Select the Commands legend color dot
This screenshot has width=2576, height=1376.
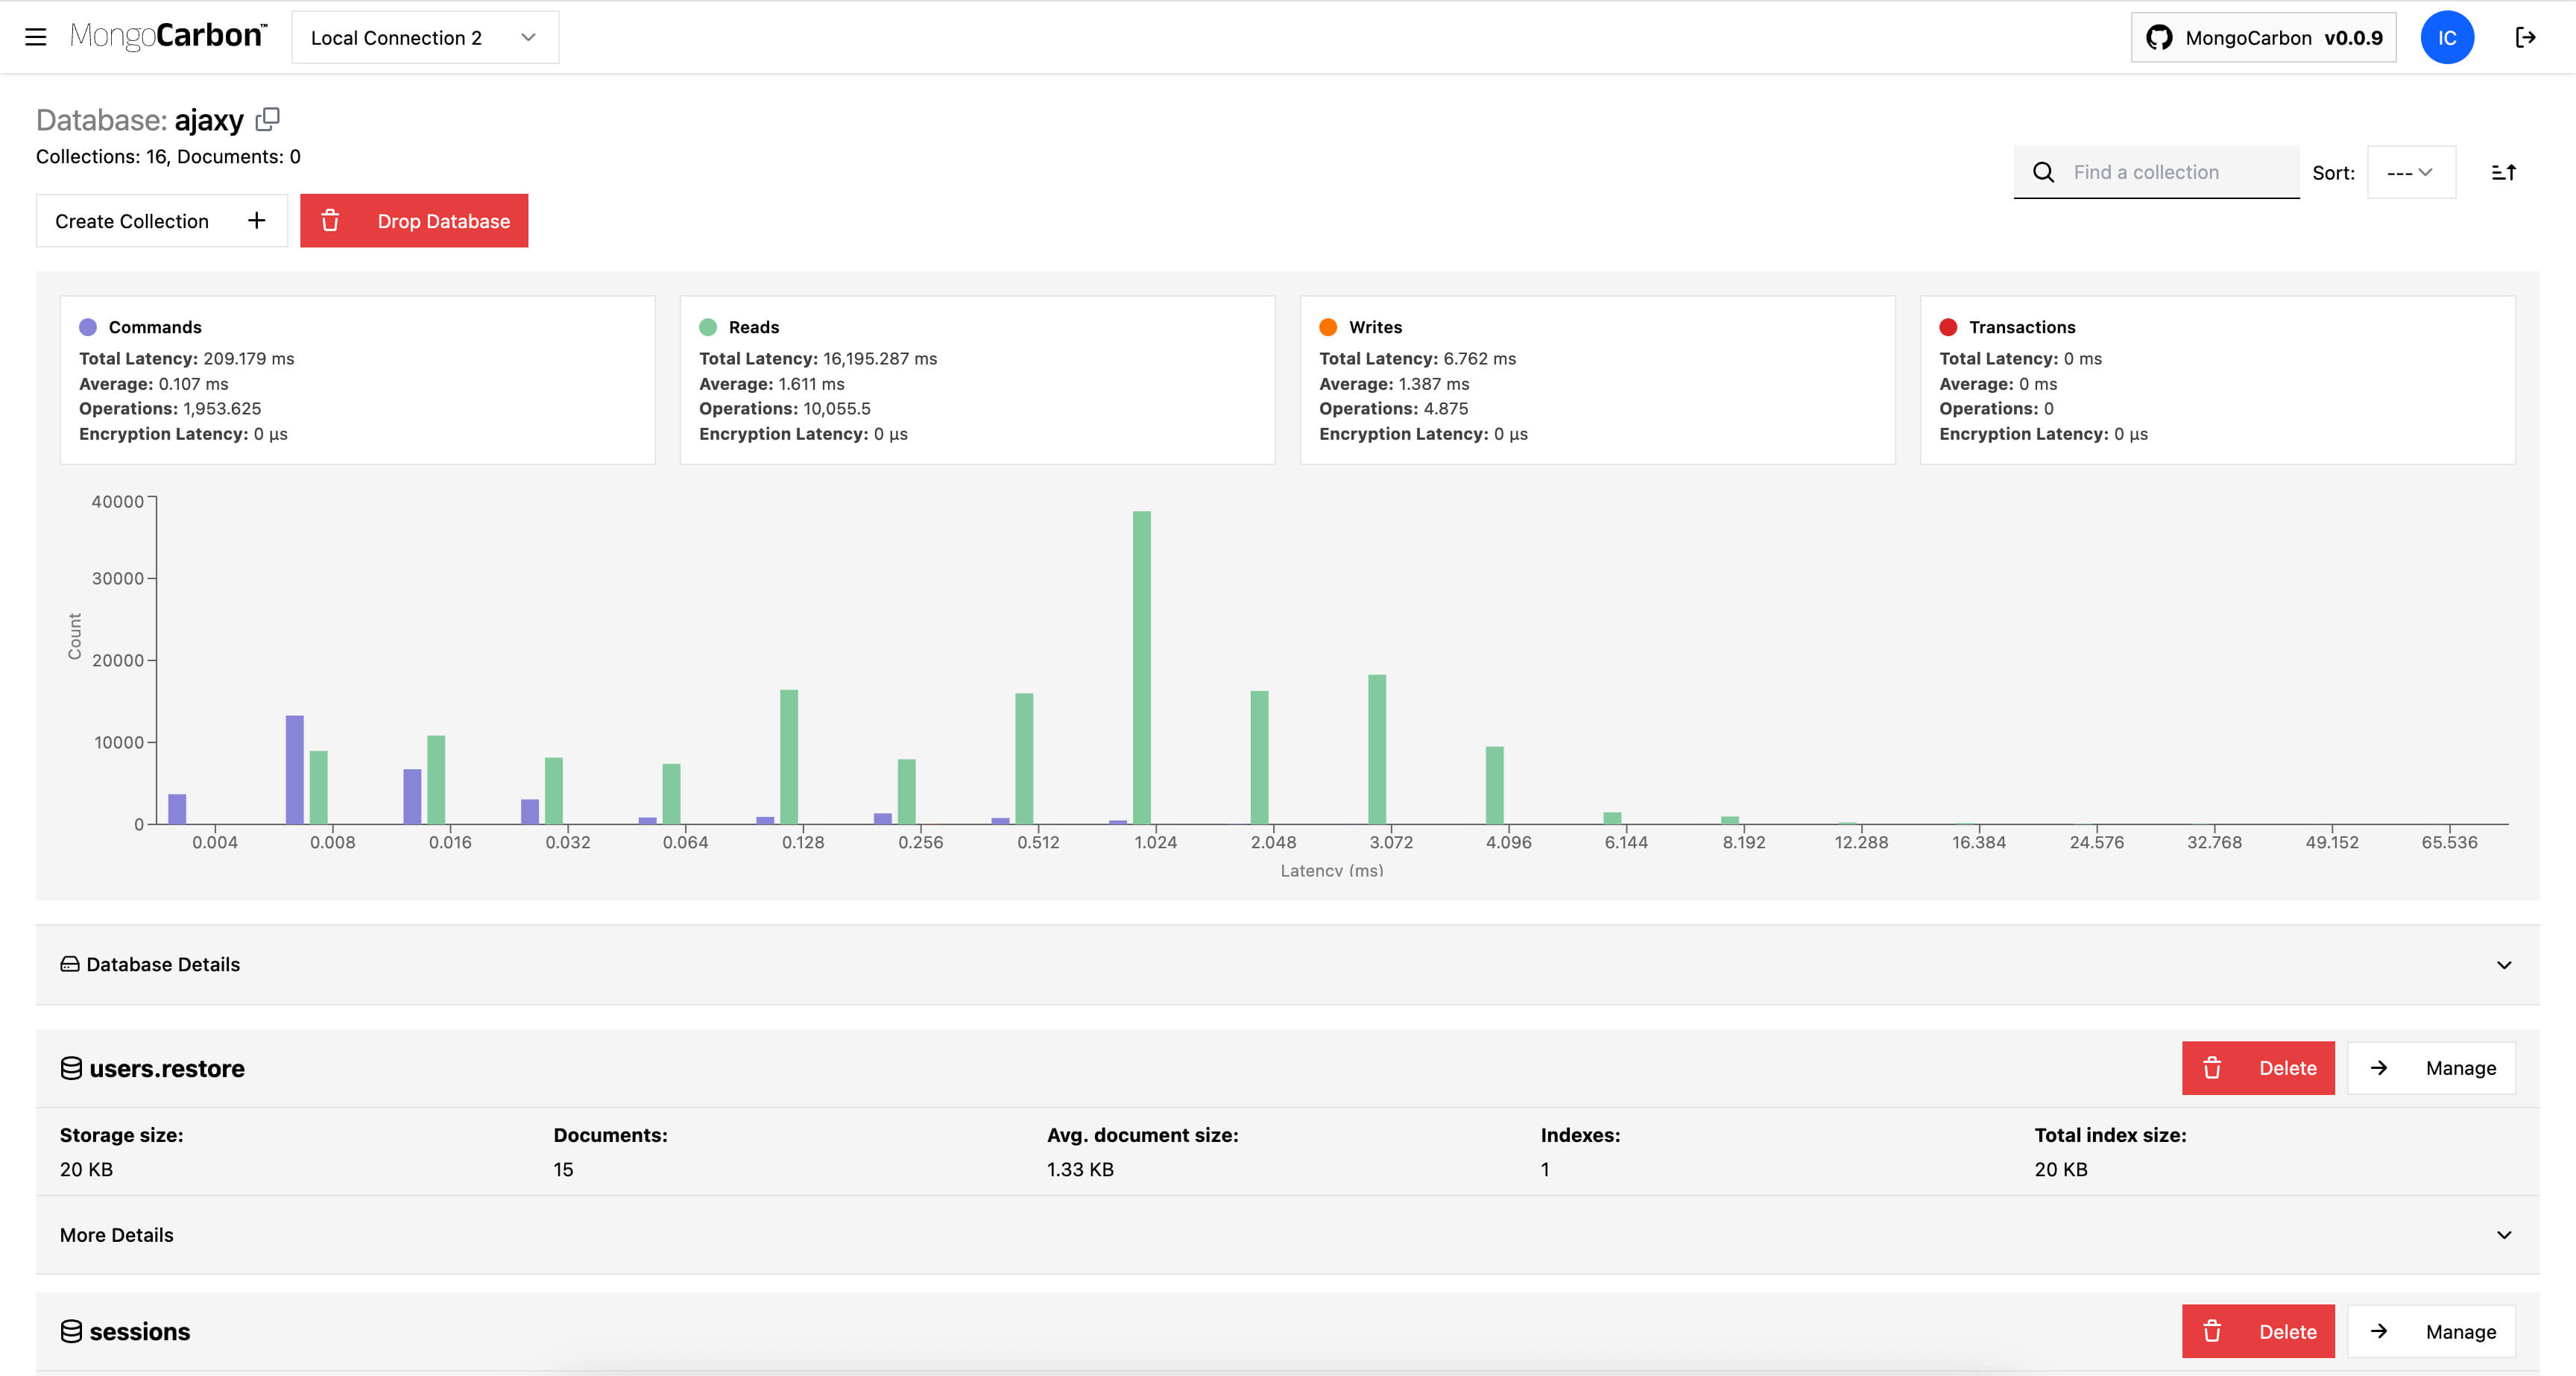[x=88, y=326]
